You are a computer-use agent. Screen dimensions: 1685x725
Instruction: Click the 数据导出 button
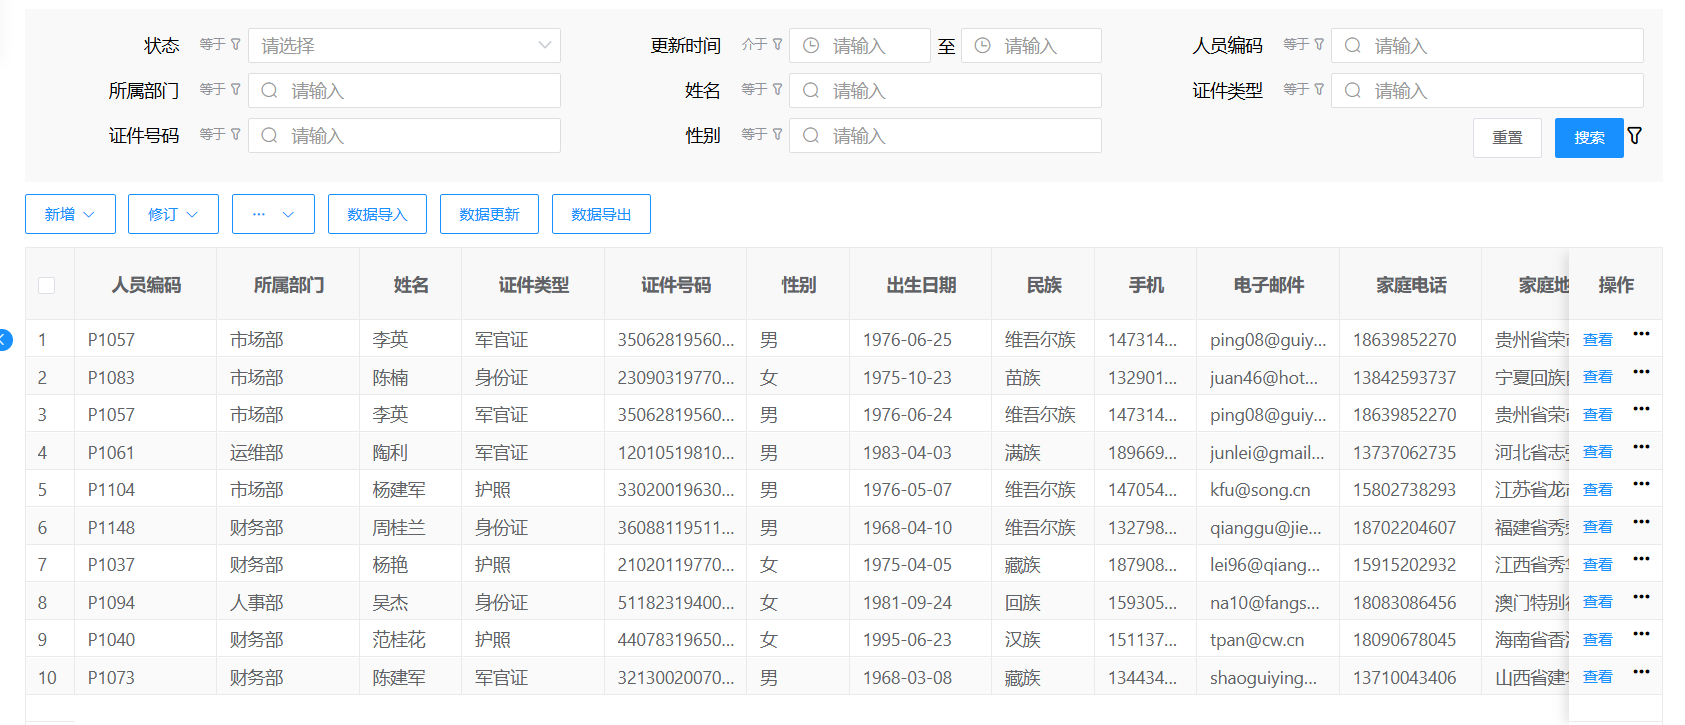601,214
